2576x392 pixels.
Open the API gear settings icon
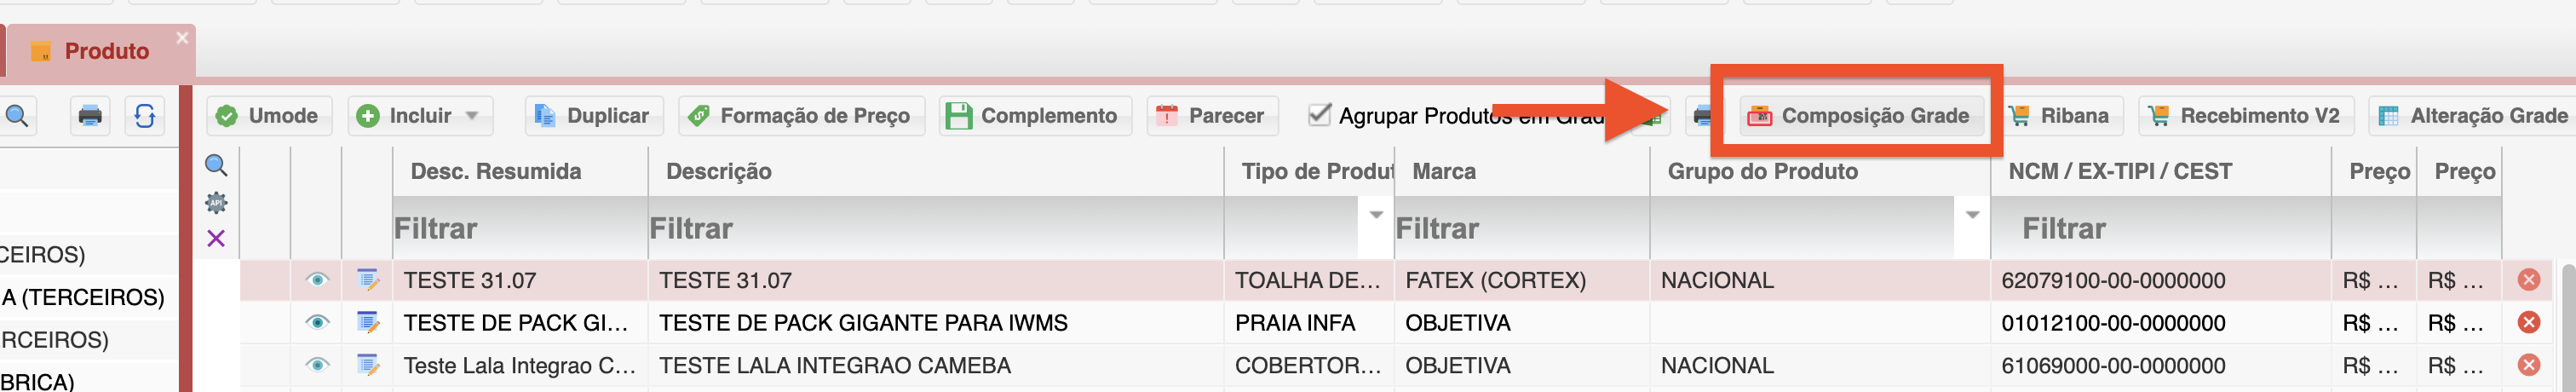[216, 203]
